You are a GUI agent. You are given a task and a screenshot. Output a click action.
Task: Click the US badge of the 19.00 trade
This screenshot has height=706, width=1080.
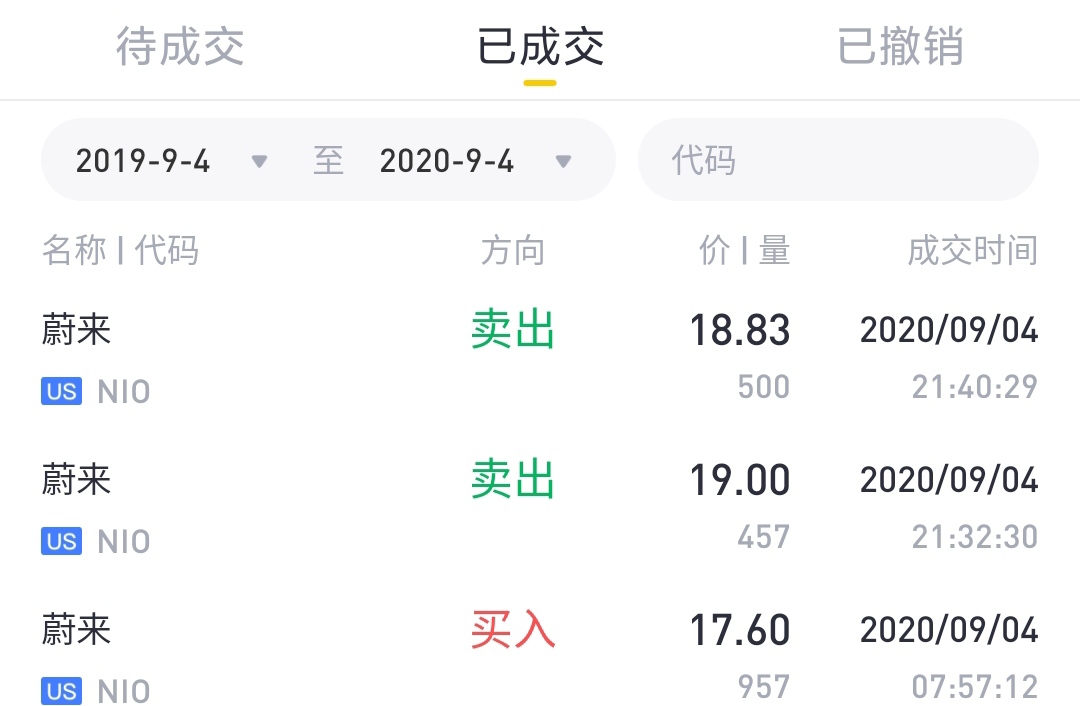click(x=61, y=541)
